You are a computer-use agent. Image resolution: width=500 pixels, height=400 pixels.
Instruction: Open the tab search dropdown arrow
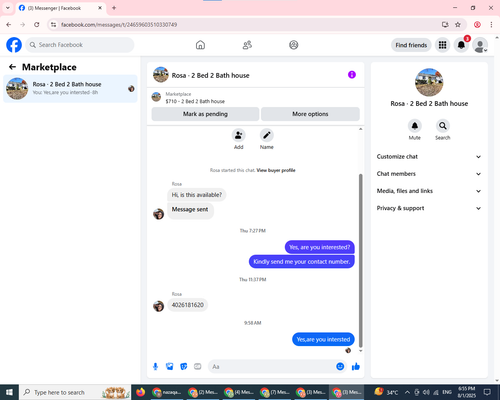pos(8,8)
